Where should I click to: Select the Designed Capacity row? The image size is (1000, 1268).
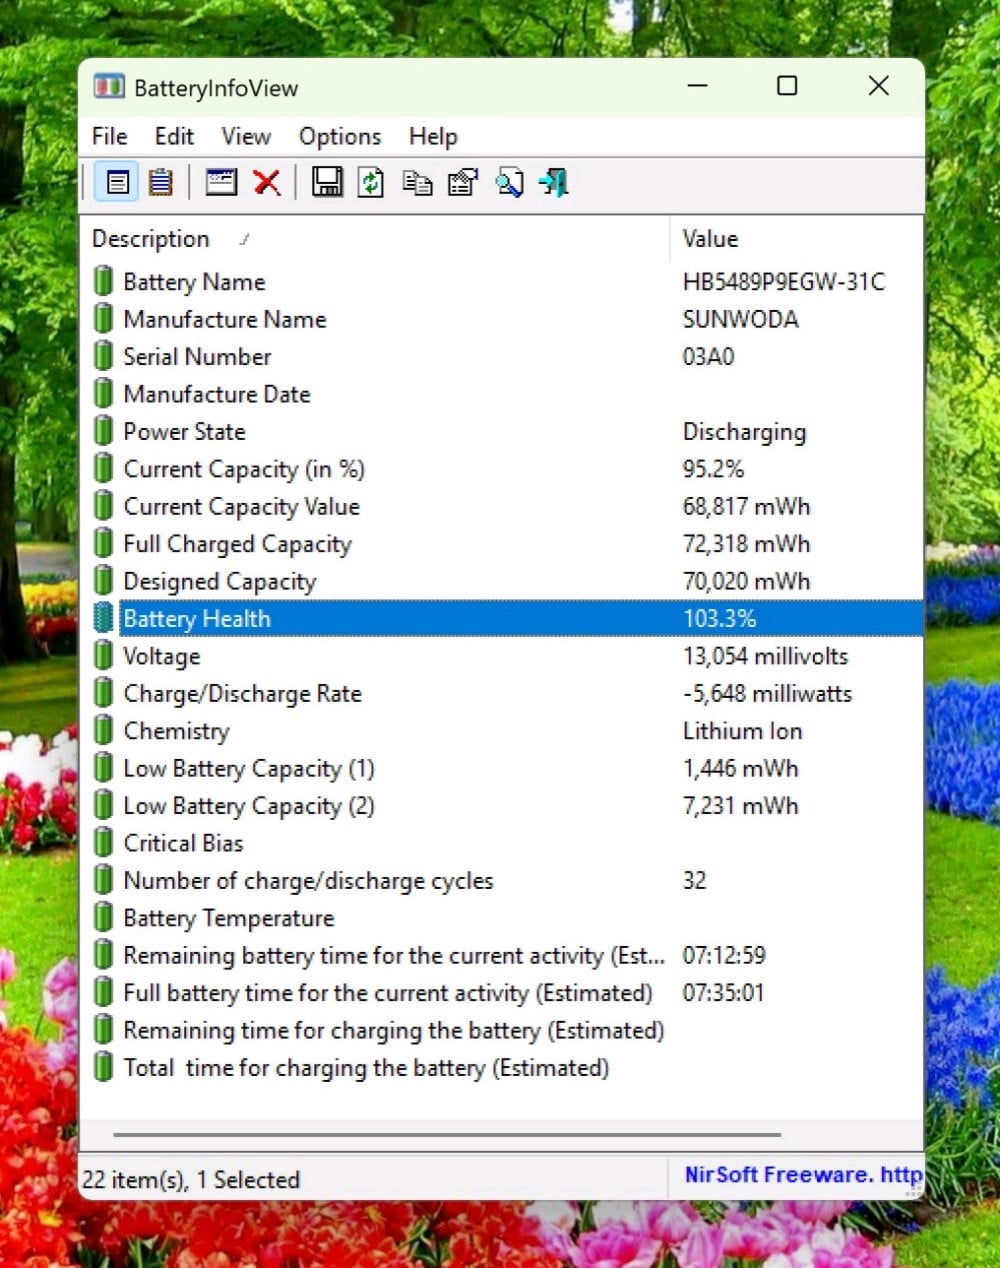(220, 581)
